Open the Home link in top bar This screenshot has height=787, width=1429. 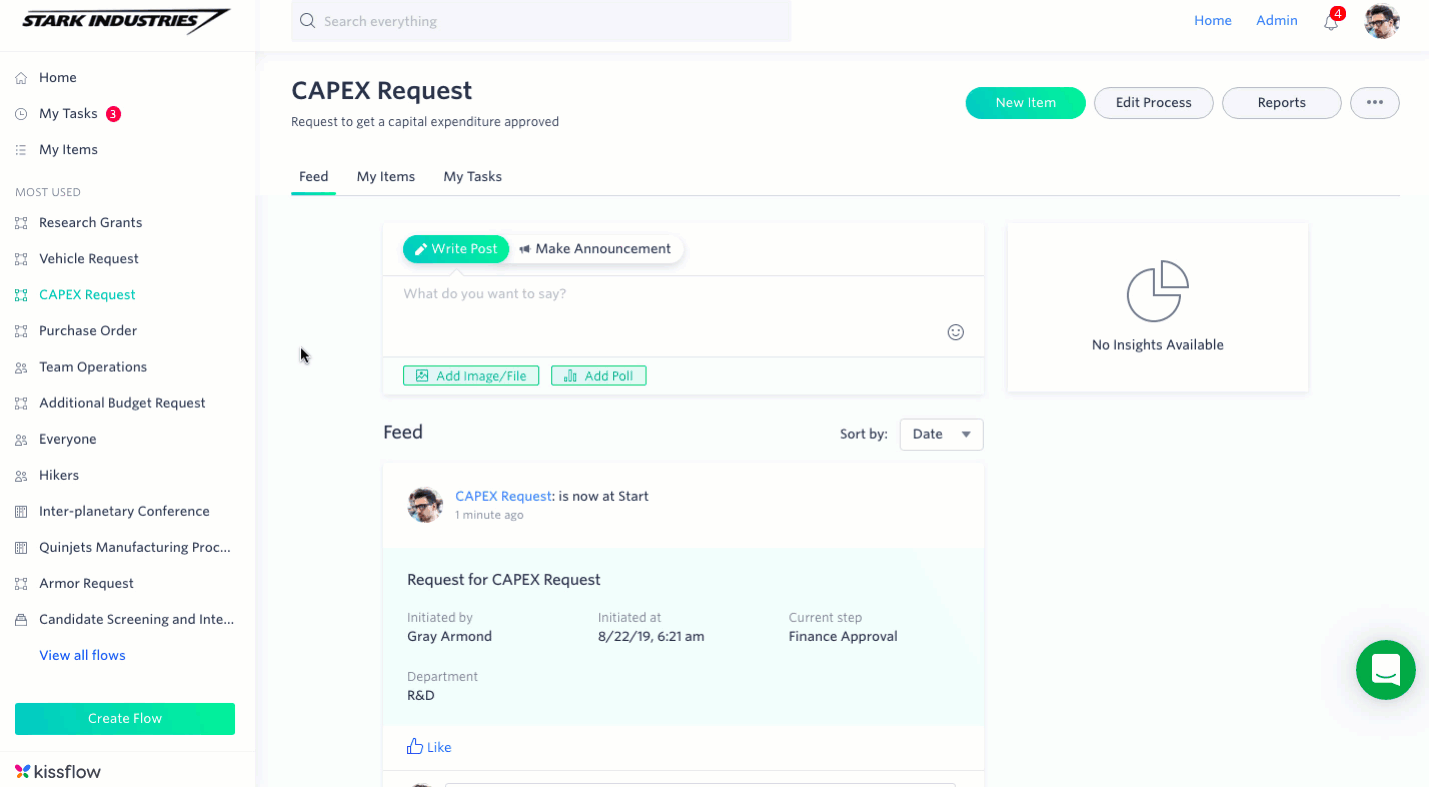click(x=1213, y=20)
